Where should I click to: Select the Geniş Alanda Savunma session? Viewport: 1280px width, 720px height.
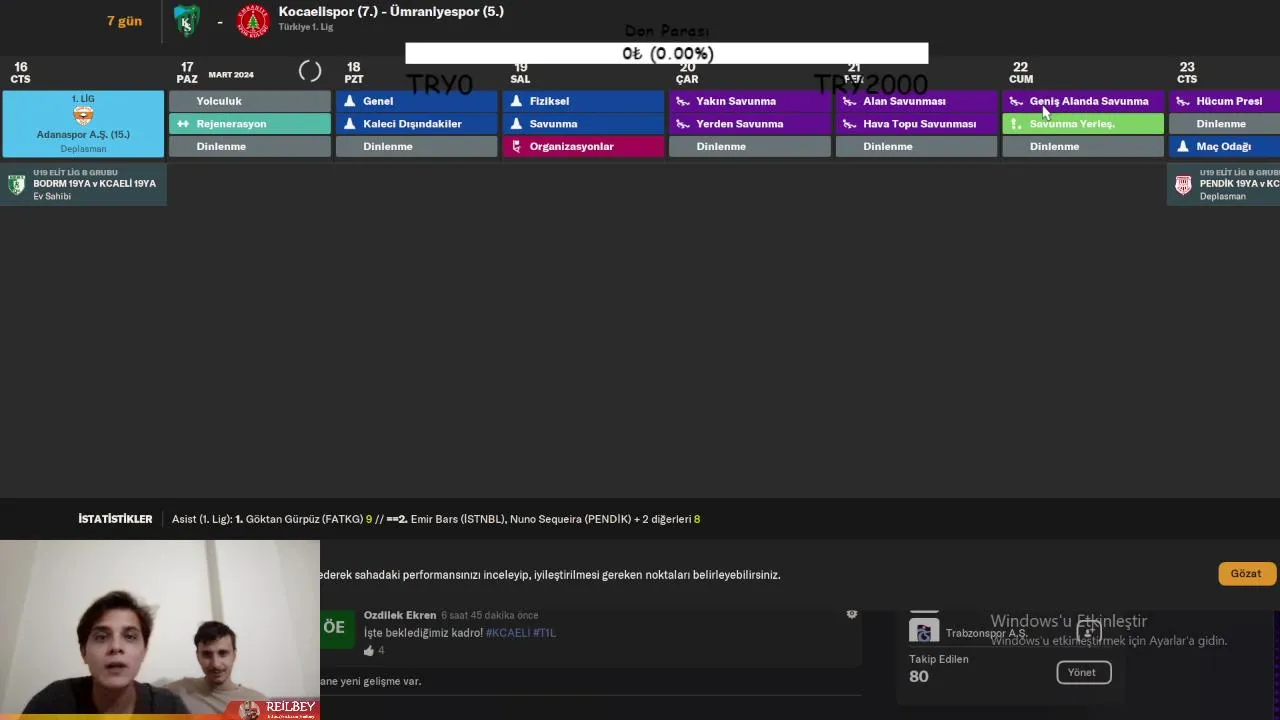(x=1083, y=101)
